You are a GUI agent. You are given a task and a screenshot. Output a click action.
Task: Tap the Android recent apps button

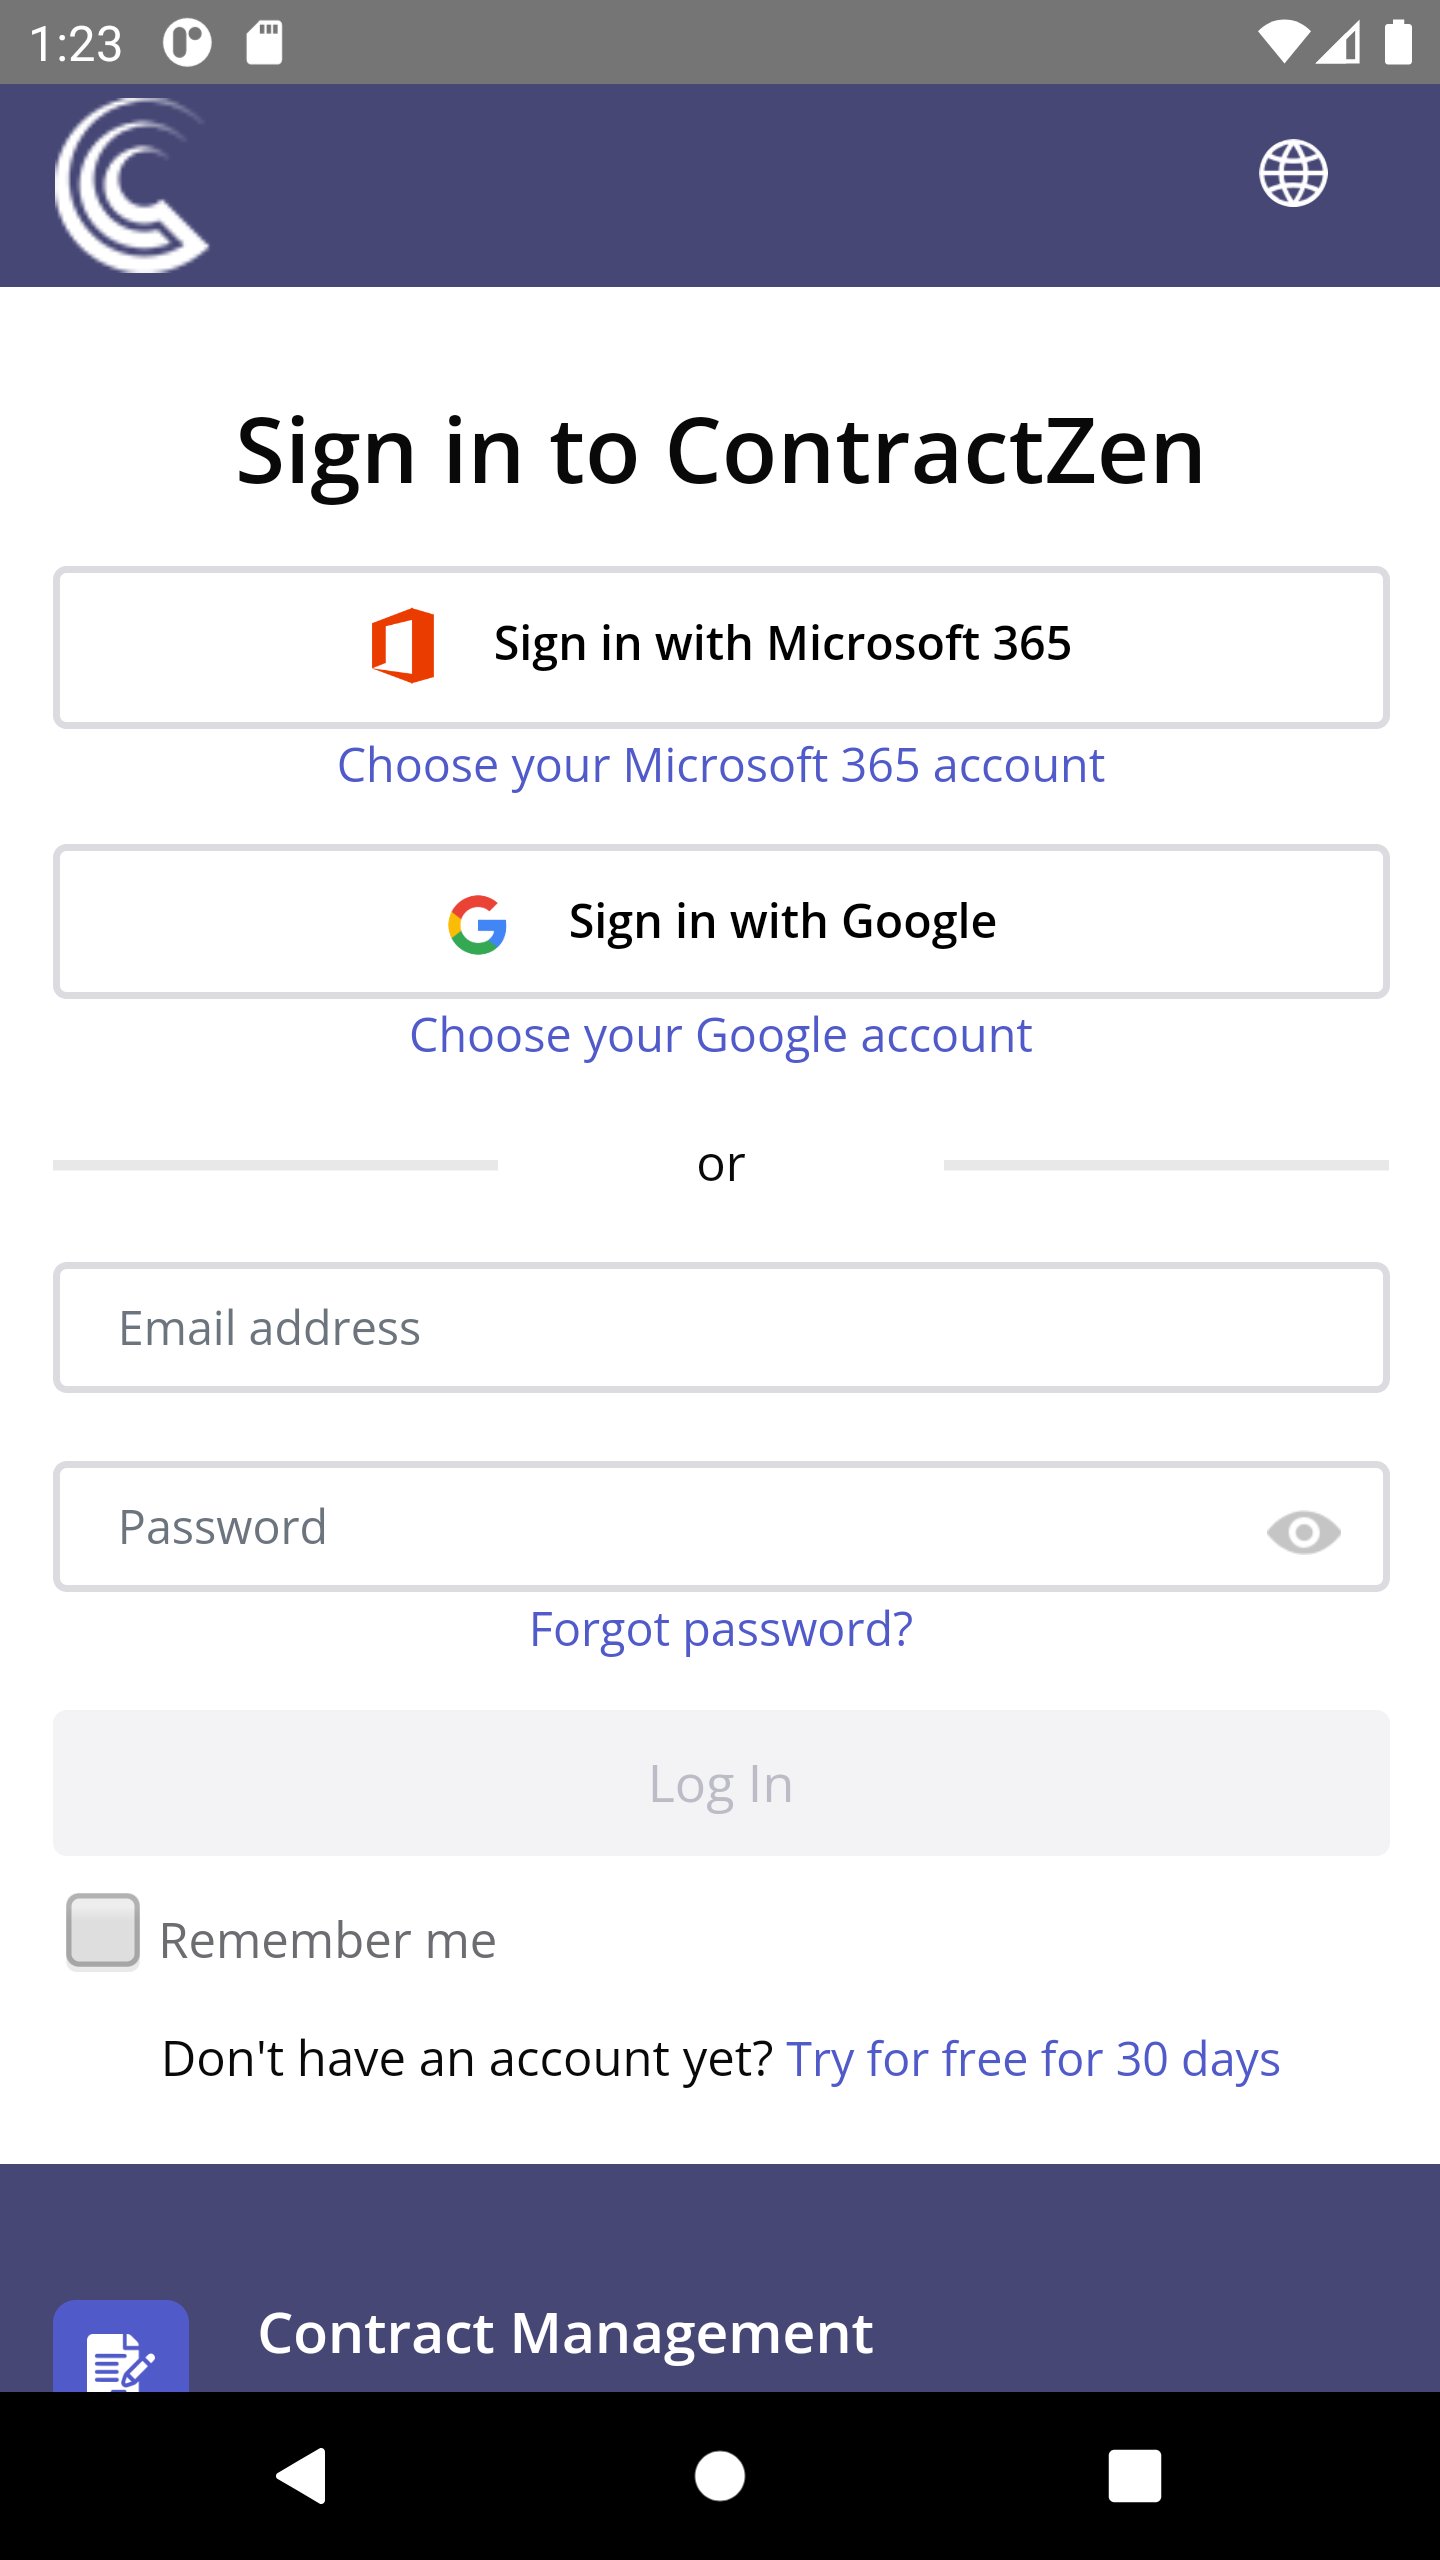[1134, 2476]
